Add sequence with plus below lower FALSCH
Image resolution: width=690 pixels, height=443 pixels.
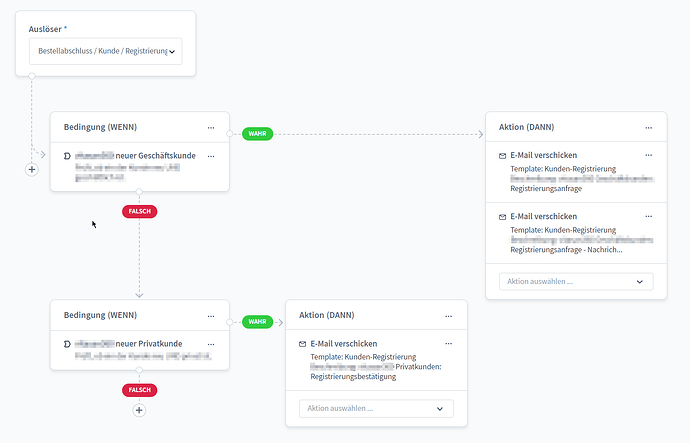(139, 410)
